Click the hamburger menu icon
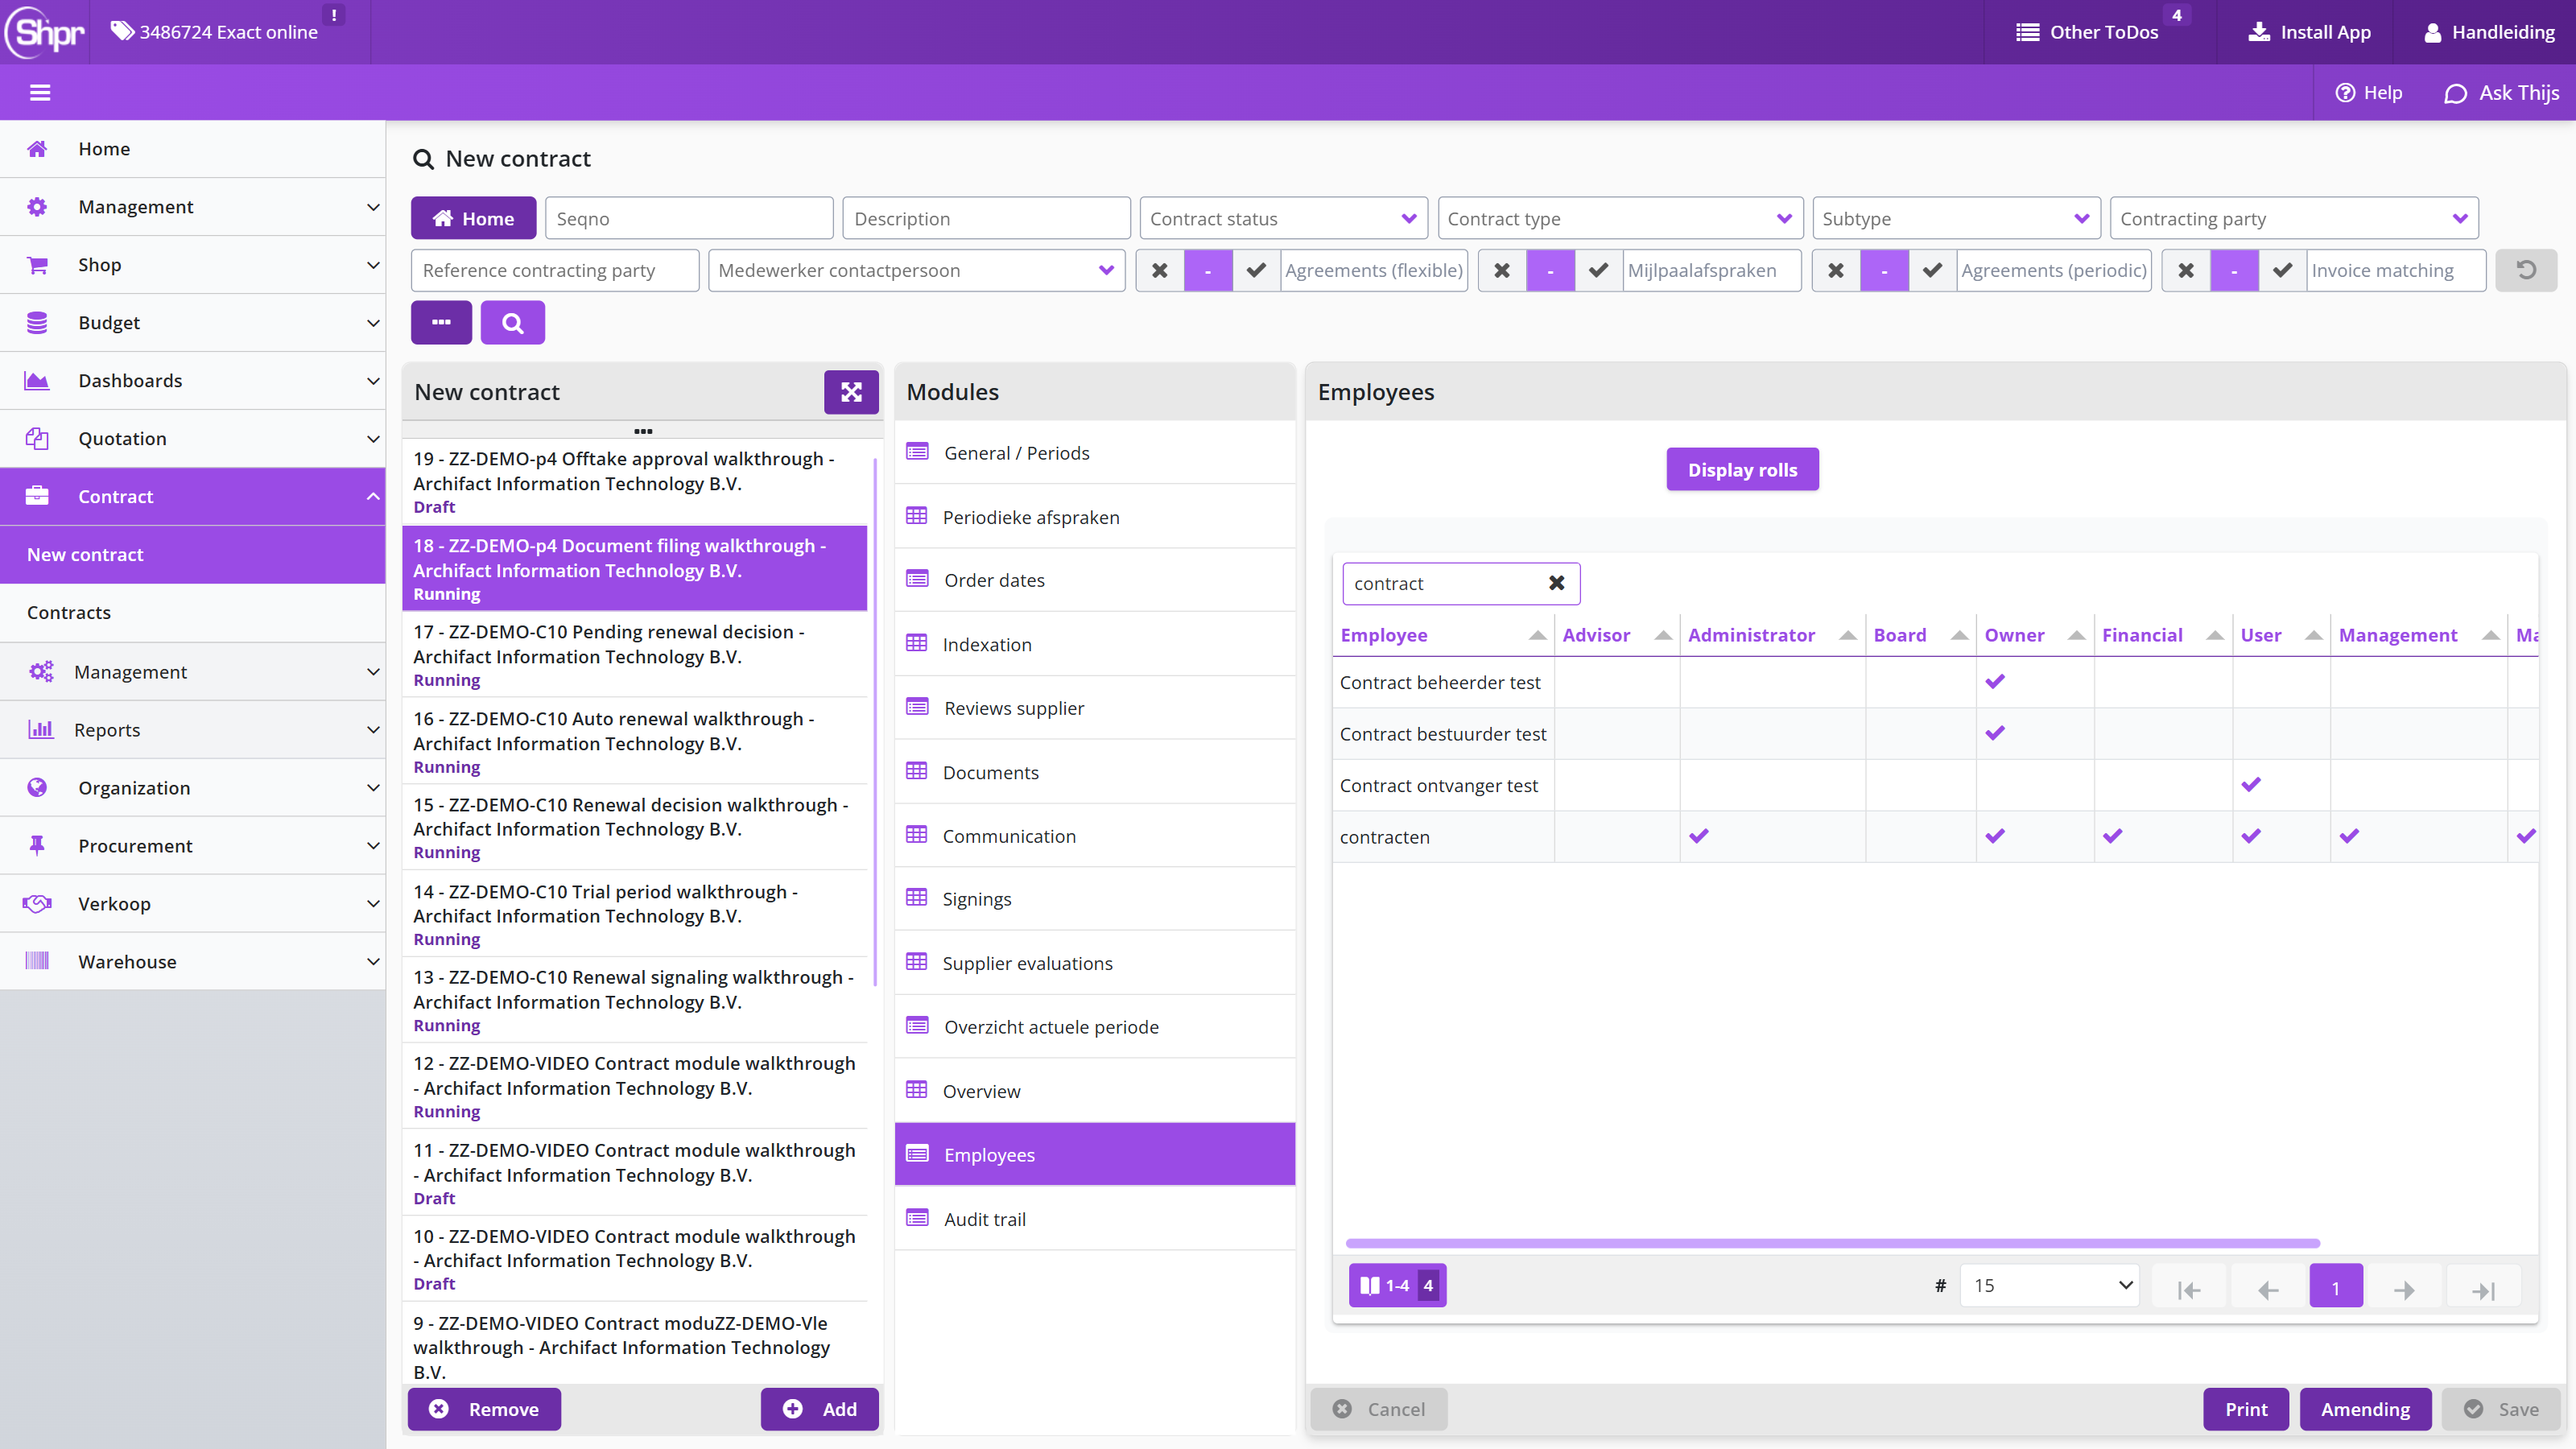2576x1449 pixels. click(x=40, y=93)
